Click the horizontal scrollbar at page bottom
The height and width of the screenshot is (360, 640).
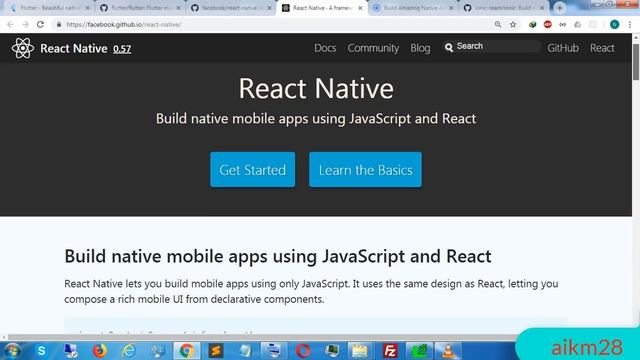click(x=261, y=338)
